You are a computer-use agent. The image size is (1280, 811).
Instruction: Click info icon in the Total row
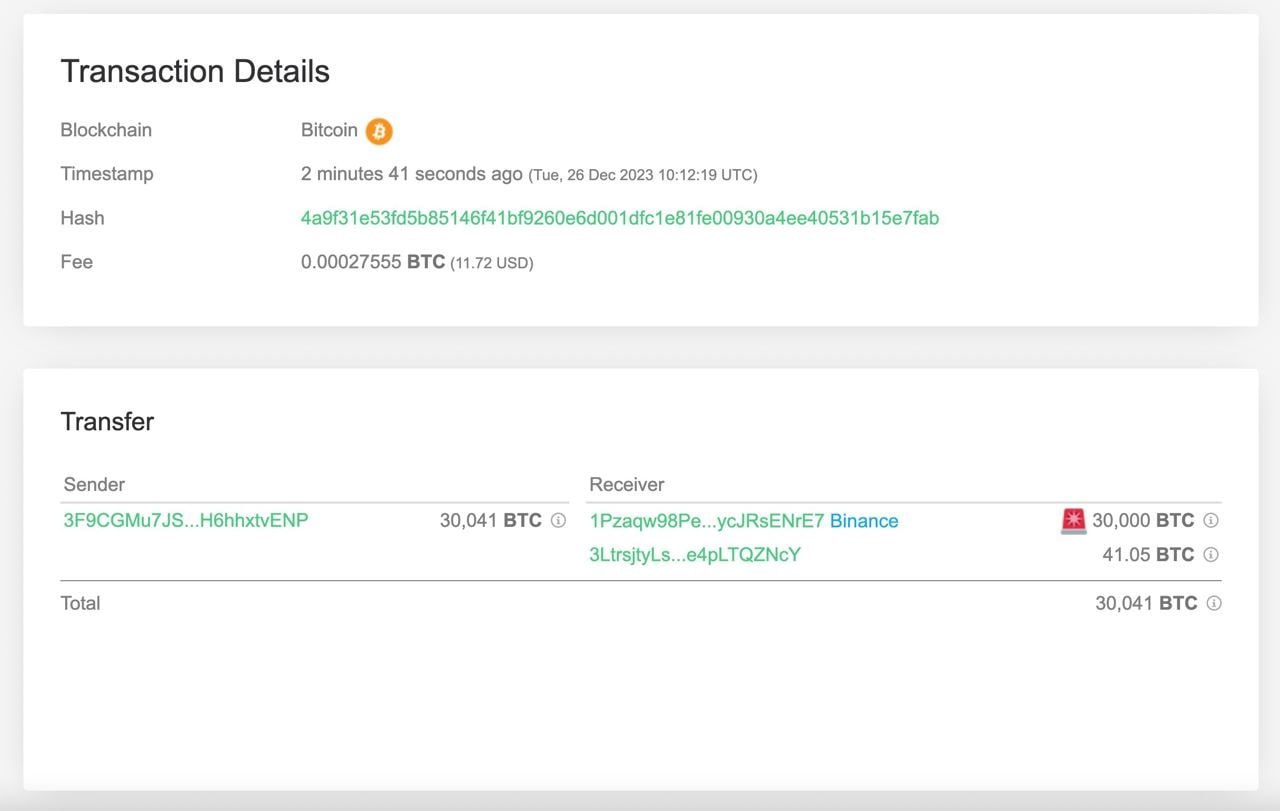point(1214,604)
